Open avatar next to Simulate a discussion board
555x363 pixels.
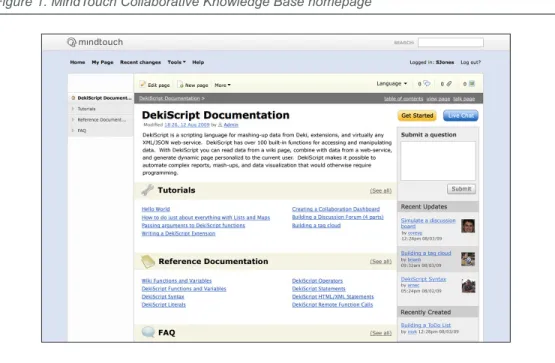(468, 226)
